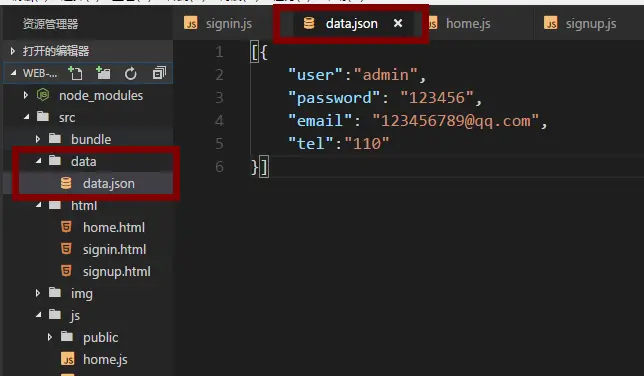Expand the 打开的编辑器 section
The image size is (644, 376).
pos(13,51)
